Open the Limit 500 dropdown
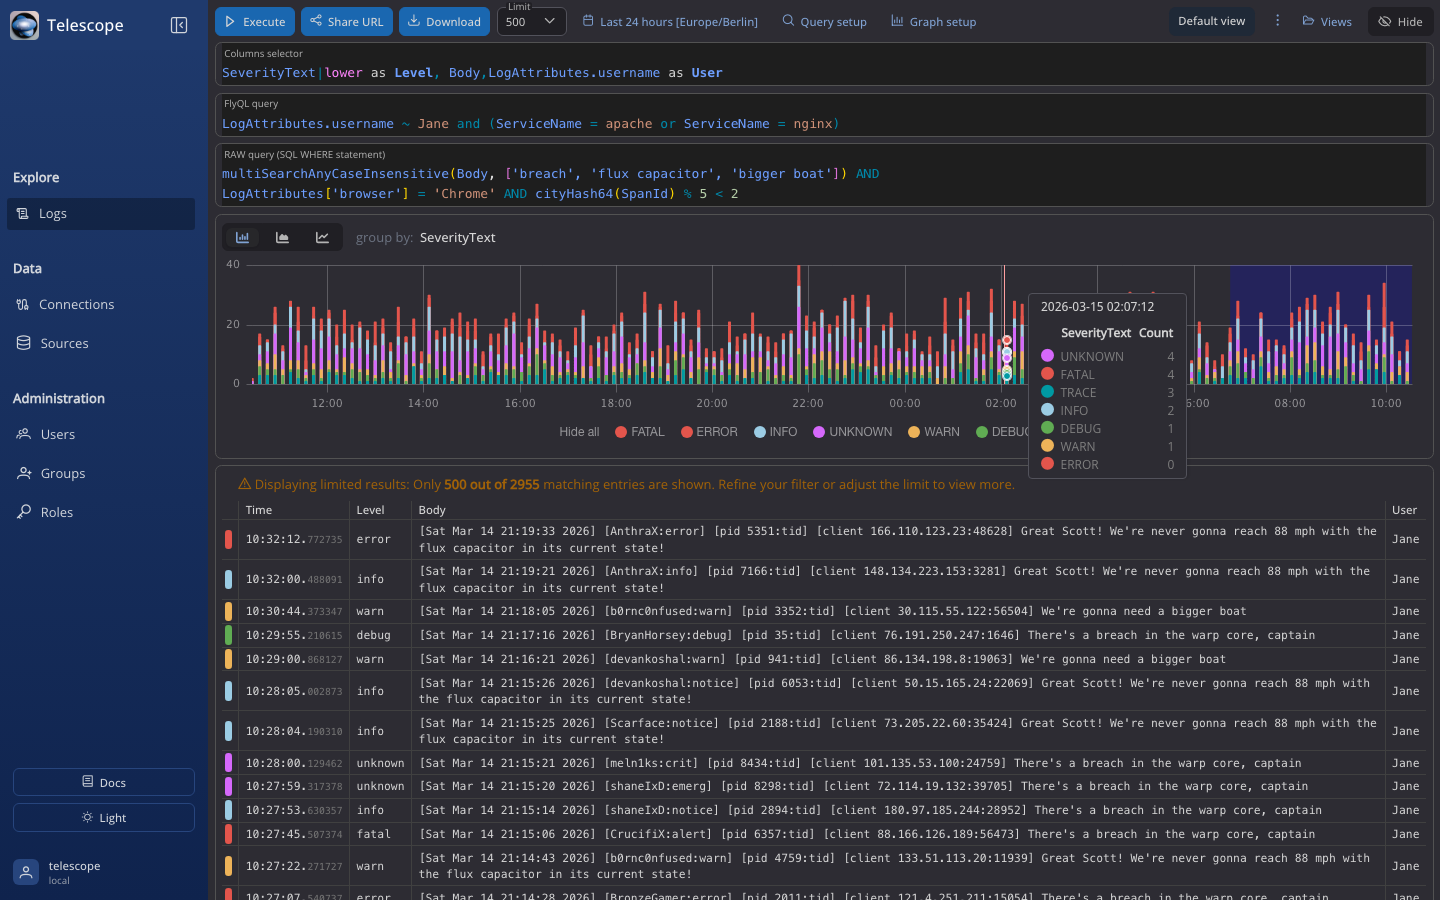1440x900 pixels. click(531, 22)
